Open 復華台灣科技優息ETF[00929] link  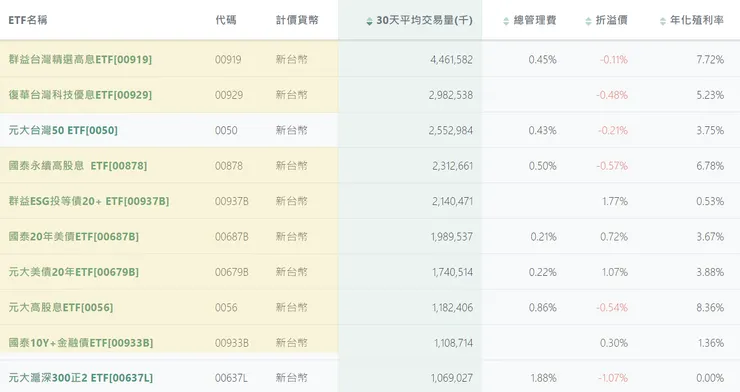[80, 95]
